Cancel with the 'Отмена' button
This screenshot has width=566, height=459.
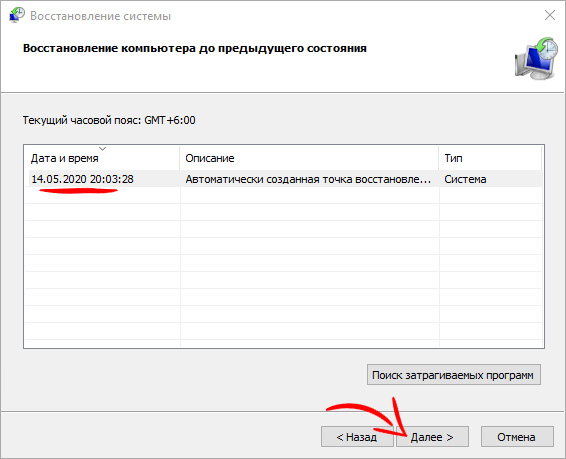click(x=517, y=437)
